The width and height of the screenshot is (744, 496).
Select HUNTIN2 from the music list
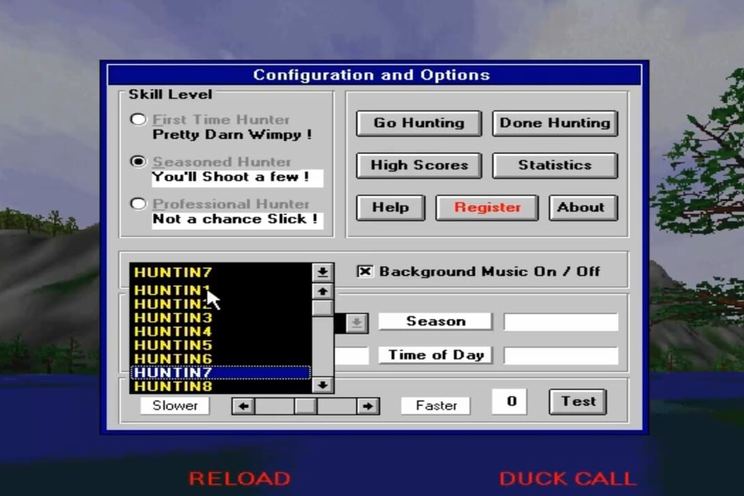click(x=221, y=304)
